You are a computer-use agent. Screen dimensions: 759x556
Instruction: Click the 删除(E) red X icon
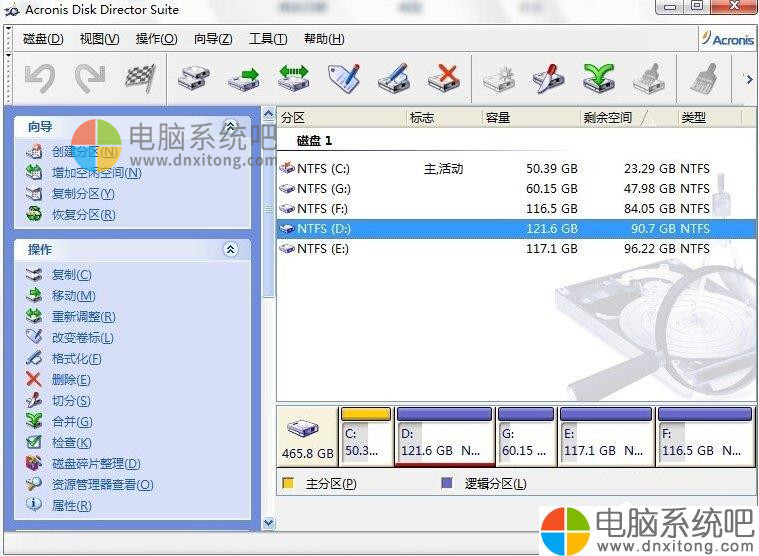[x=33, y=379]
